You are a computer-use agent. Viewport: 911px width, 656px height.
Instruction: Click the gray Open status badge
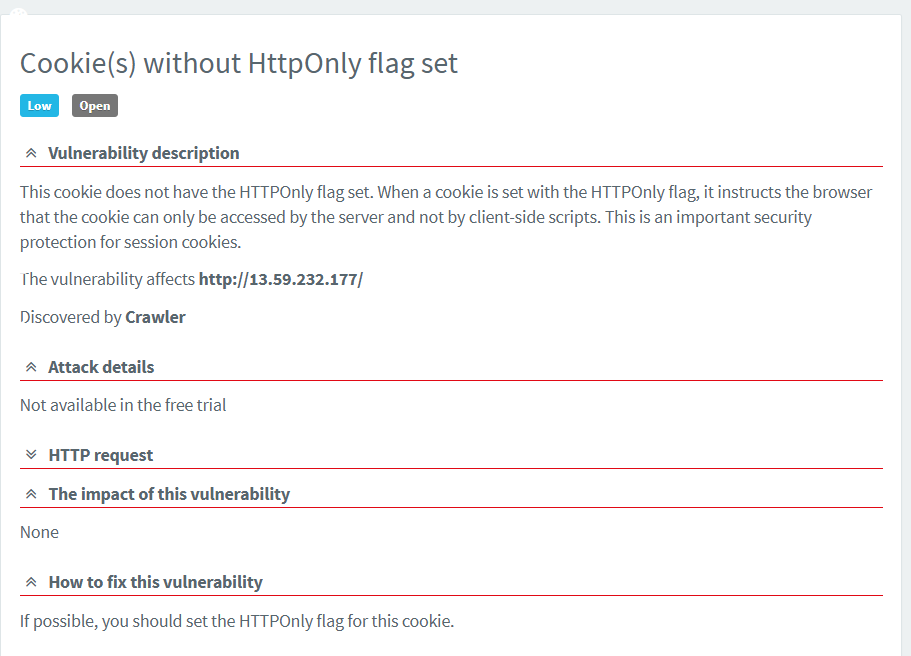coord(95,105)
